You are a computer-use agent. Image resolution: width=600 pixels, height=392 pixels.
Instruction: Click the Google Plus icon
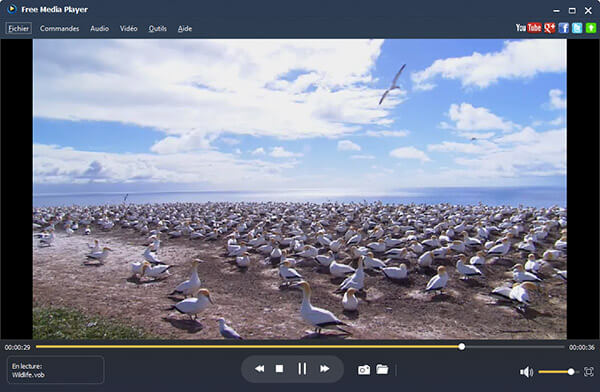click(549, 28)
